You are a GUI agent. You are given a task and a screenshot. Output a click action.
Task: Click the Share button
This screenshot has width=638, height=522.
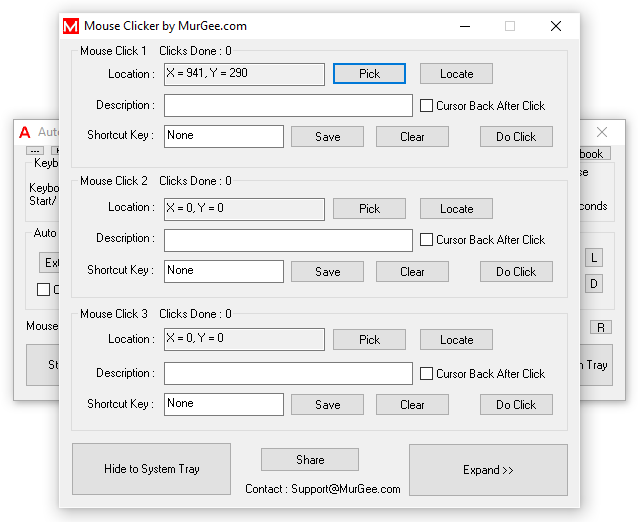310,460
